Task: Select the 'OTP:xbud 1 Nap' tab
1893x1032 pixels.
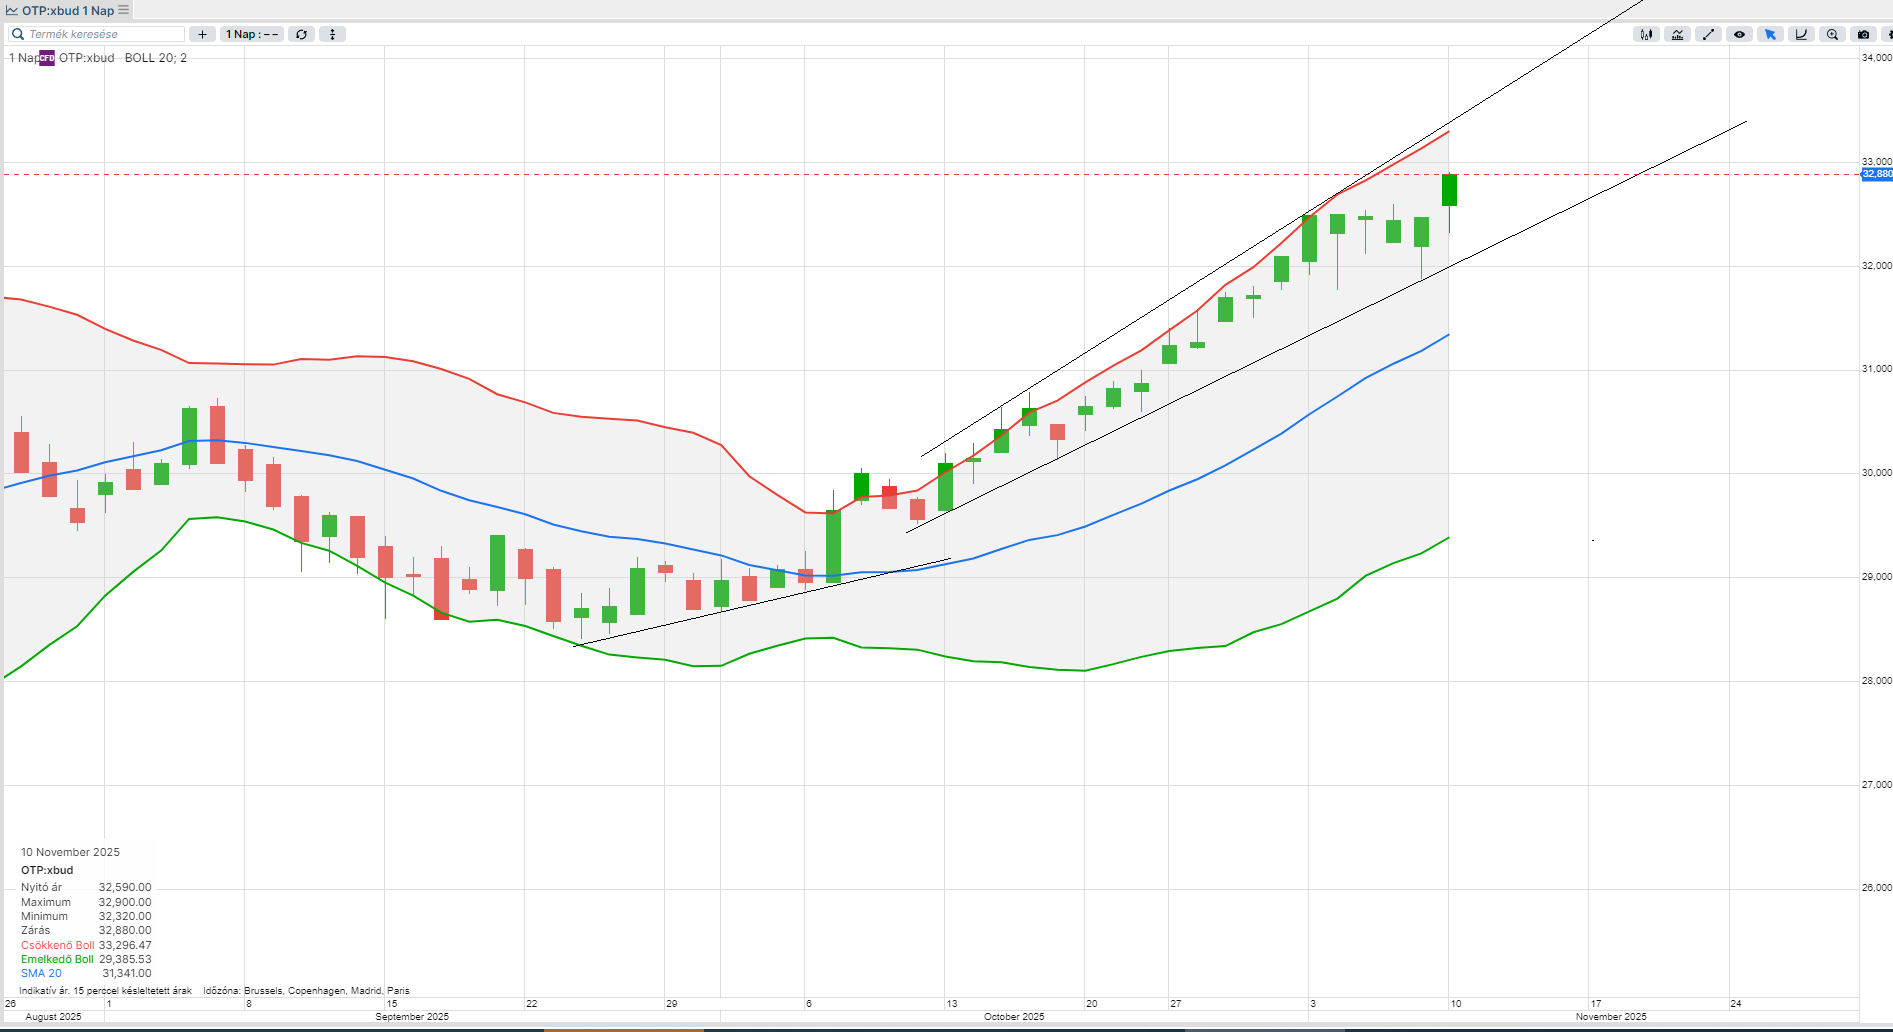Action: click(x=67, y=10)
